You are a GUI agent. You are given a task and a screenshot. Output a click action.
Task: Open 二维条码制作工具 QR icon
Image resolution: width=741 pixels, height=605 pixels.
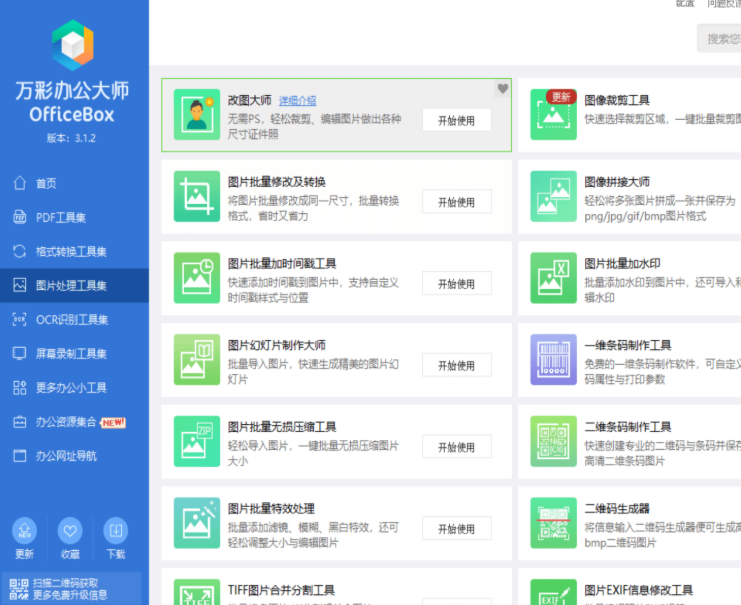[553, 441]
